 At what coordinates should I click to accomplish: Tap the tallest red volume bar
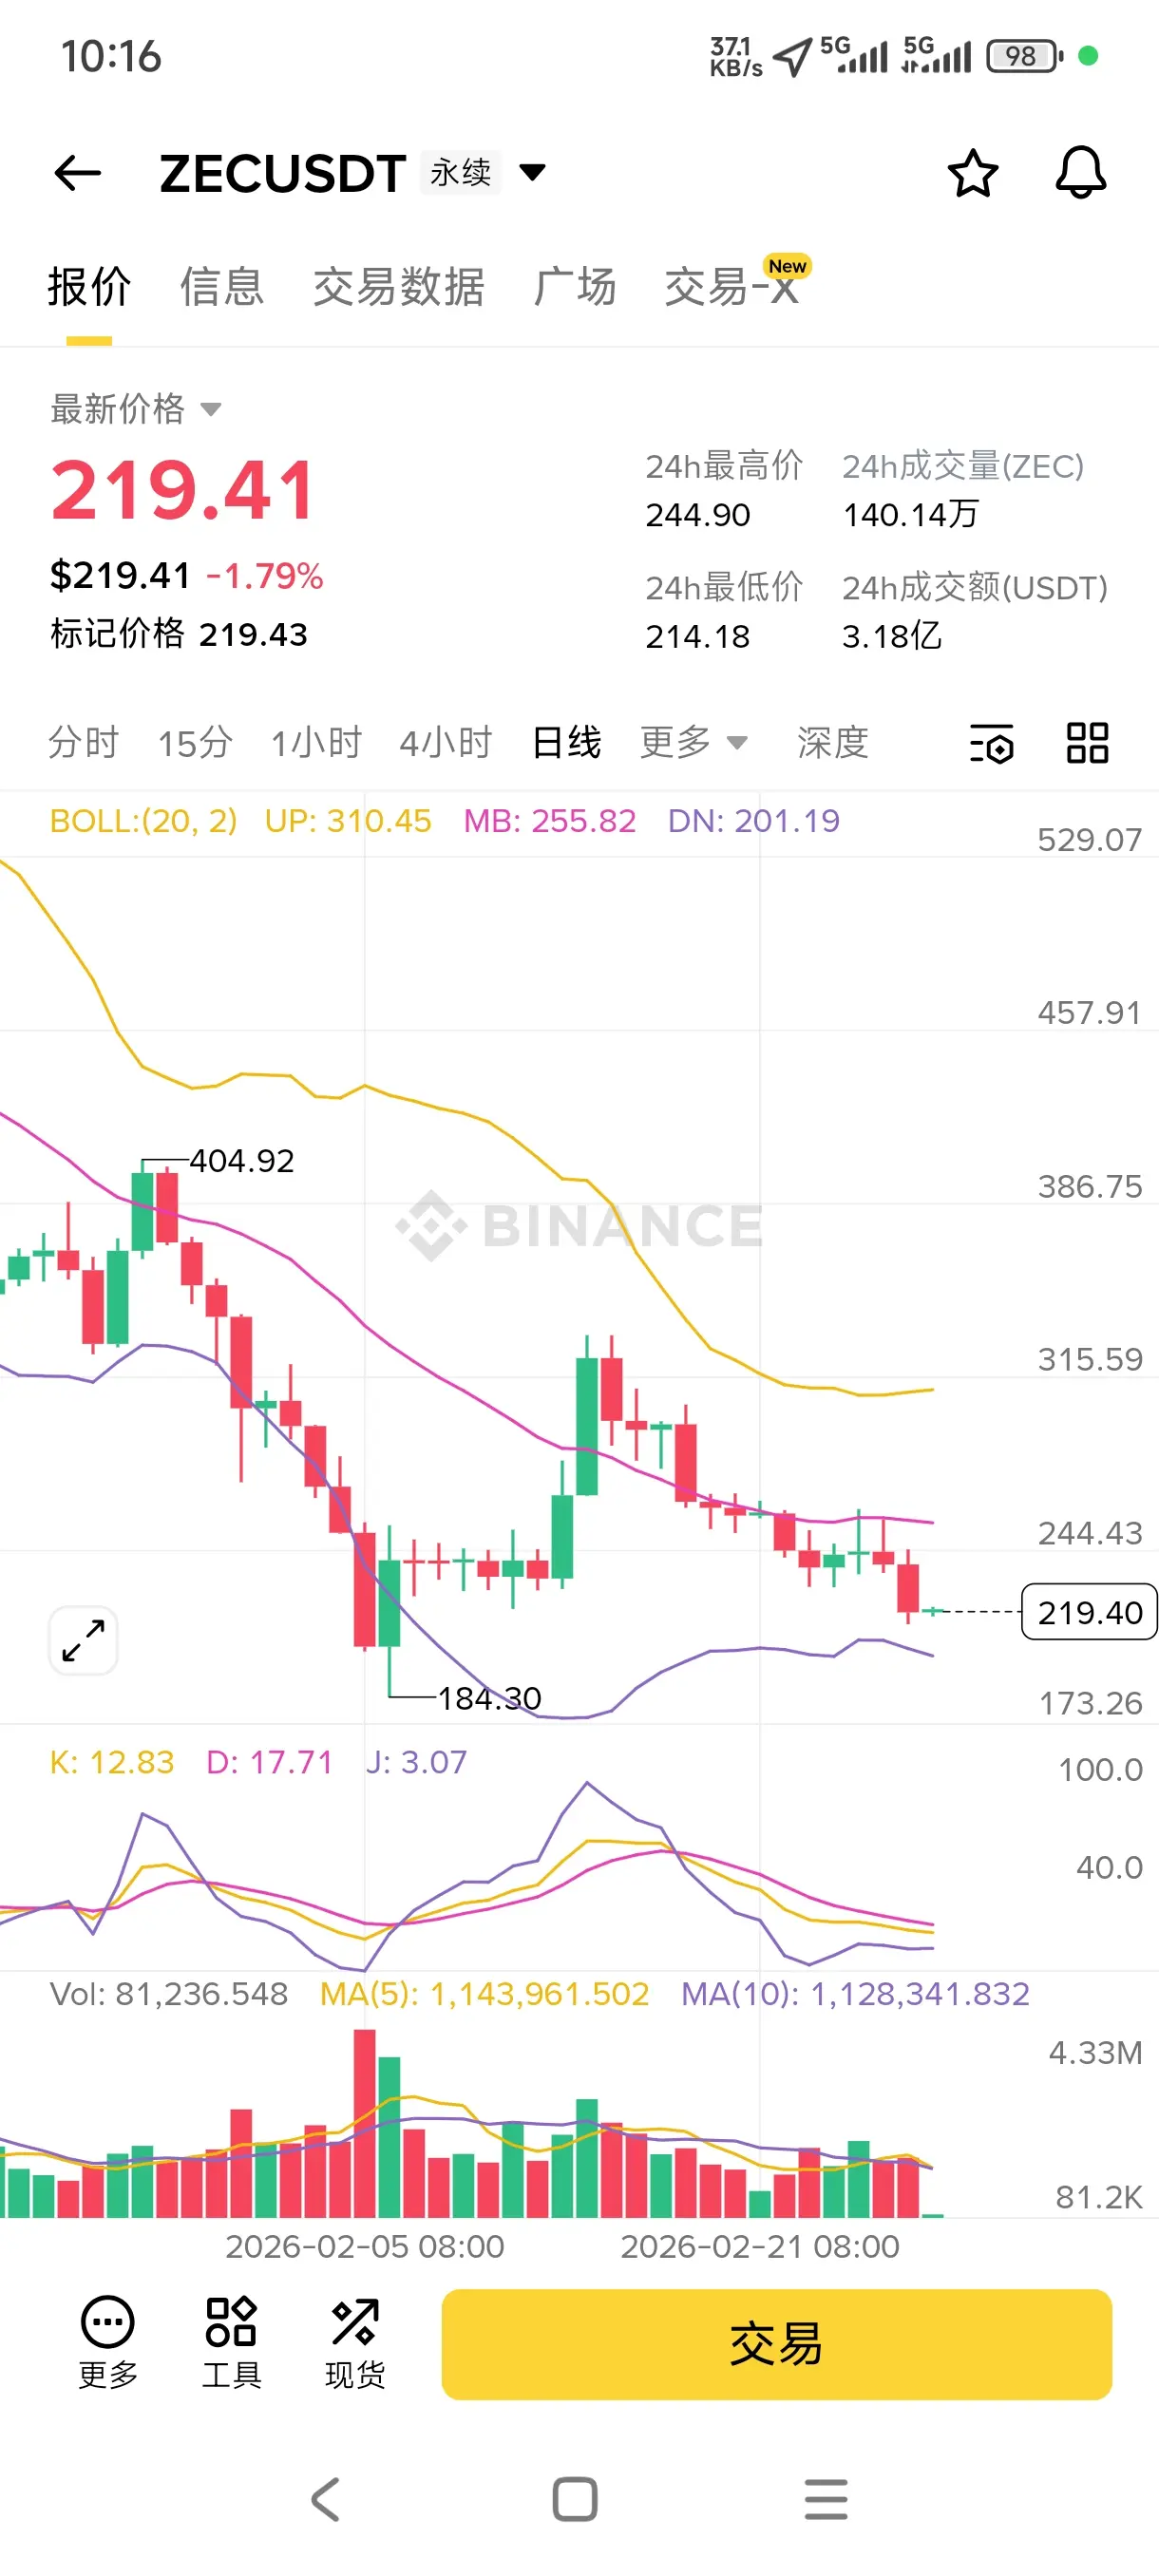[365, 2124]
